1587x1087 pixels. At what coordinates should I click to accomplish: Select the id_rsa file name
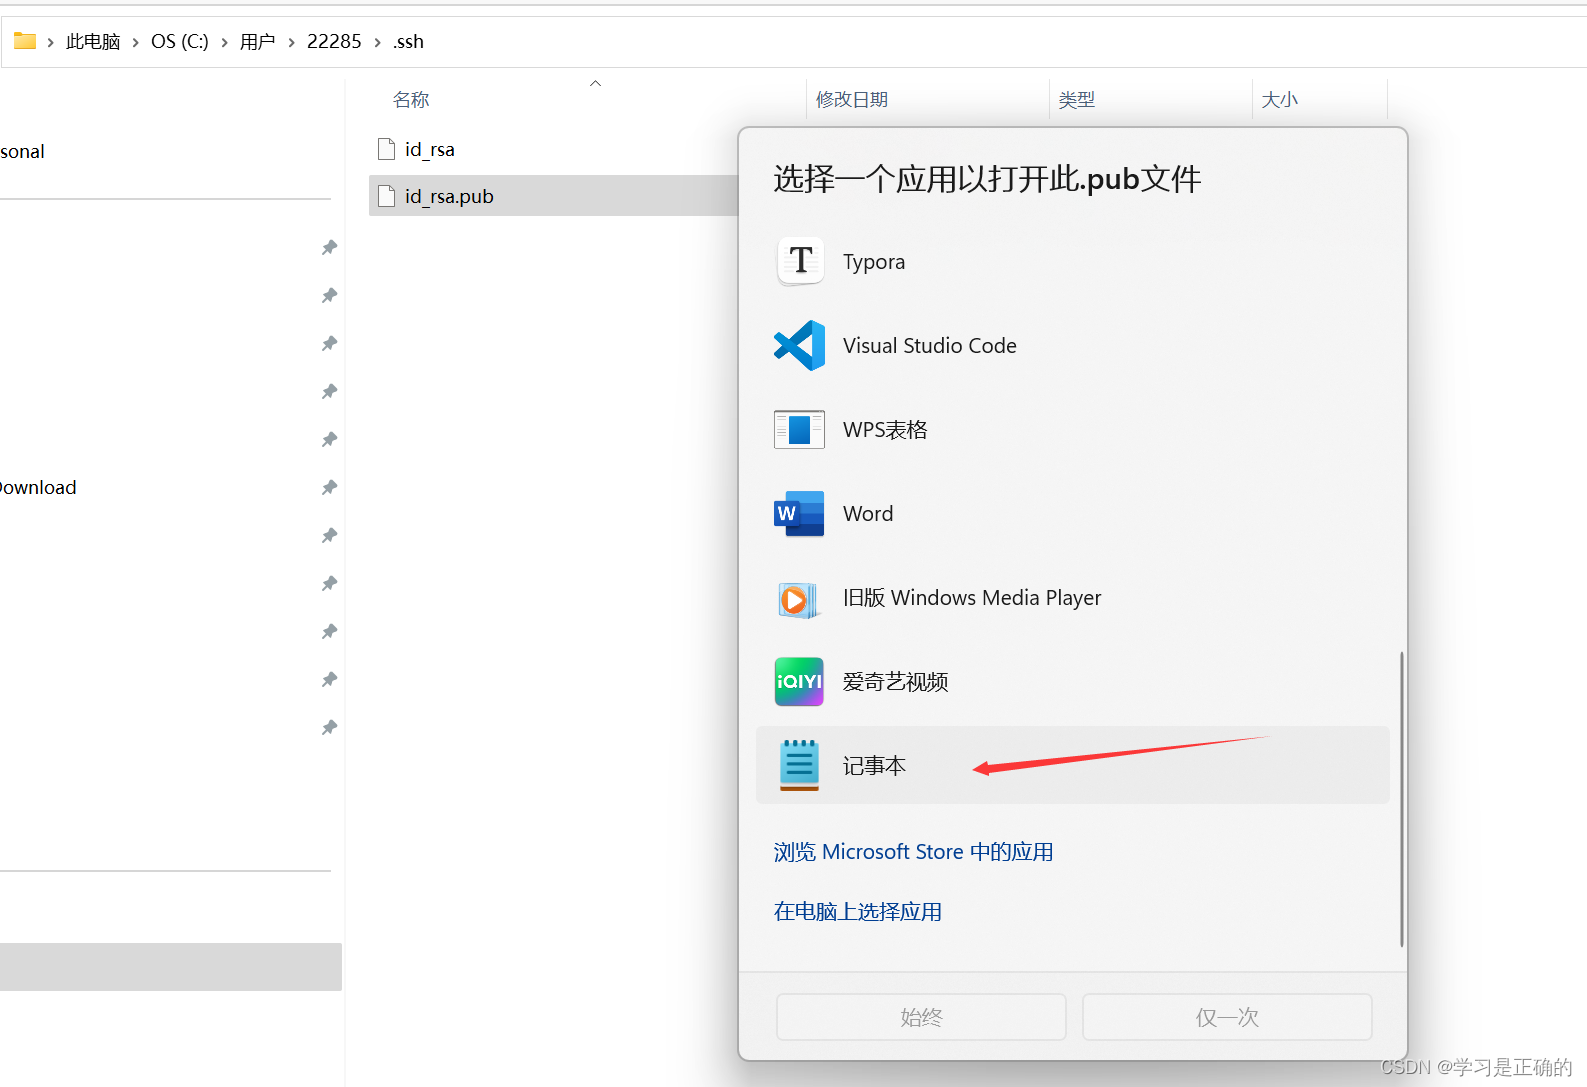[x=430, y=149]
